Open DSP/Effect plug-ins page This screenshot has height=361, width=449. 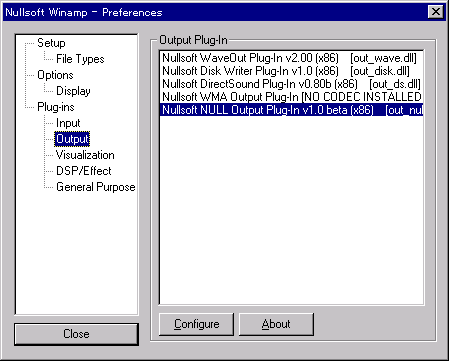point(84,171)
